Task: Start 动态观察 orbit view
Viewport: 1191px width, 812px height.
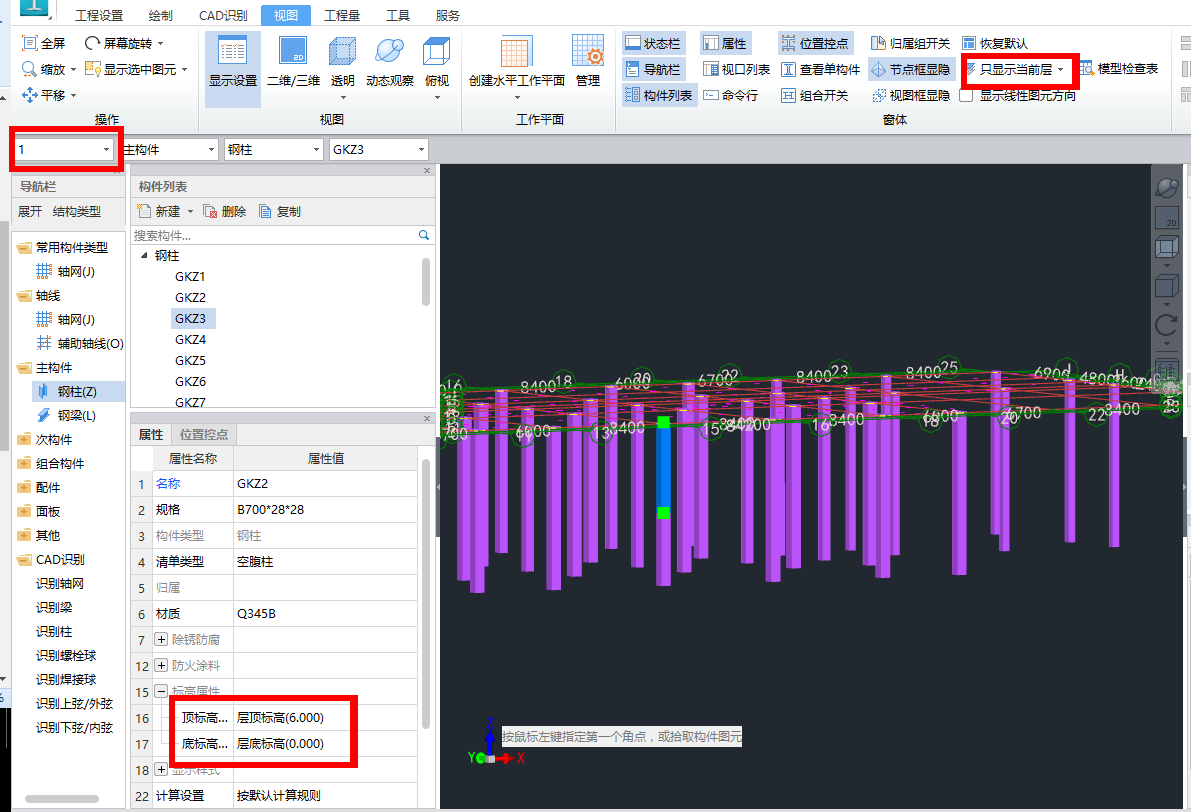Action: 390,63
